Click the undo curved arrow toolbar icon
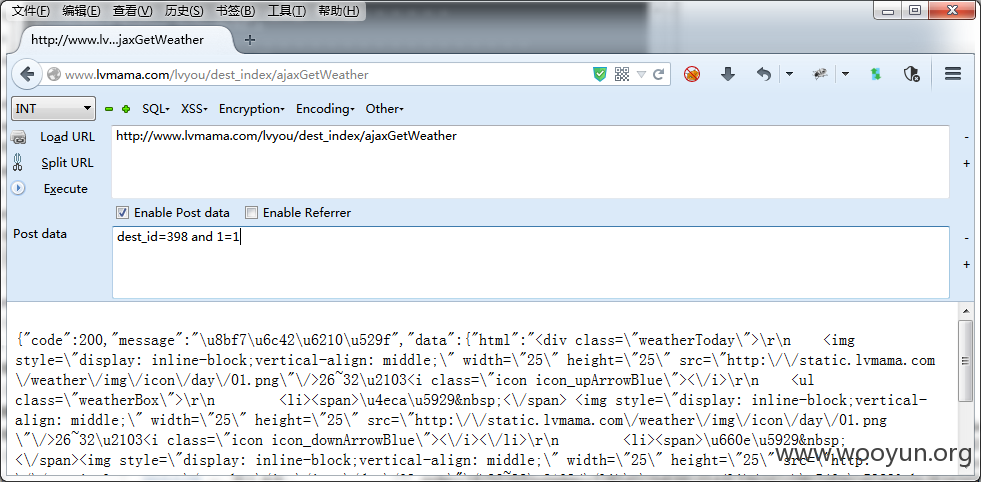Screen dimensions: 981x482 click(764, 74)
